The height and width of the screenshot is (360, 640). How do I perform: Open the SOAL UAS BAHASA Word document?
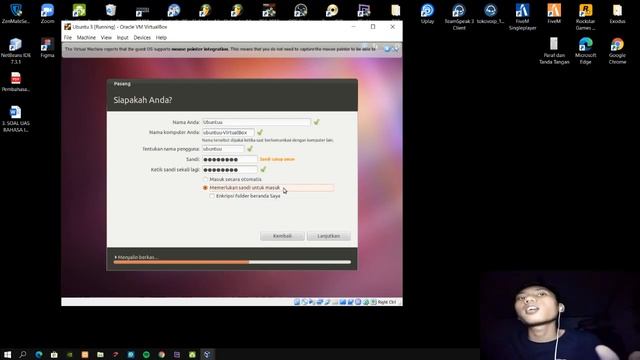click(16, 119)
